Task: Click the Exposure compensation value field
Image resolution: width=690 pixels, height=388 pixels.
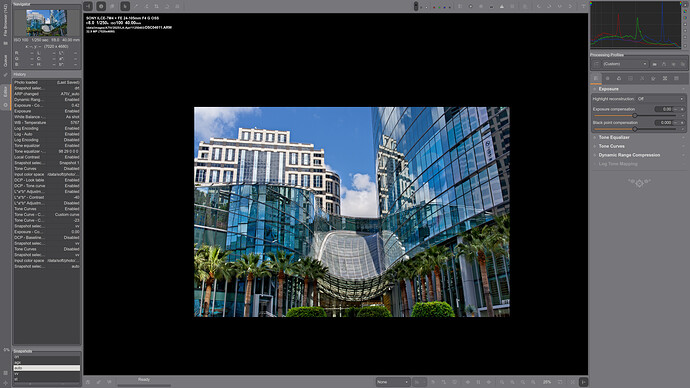Action: click(x=663, y=109)
